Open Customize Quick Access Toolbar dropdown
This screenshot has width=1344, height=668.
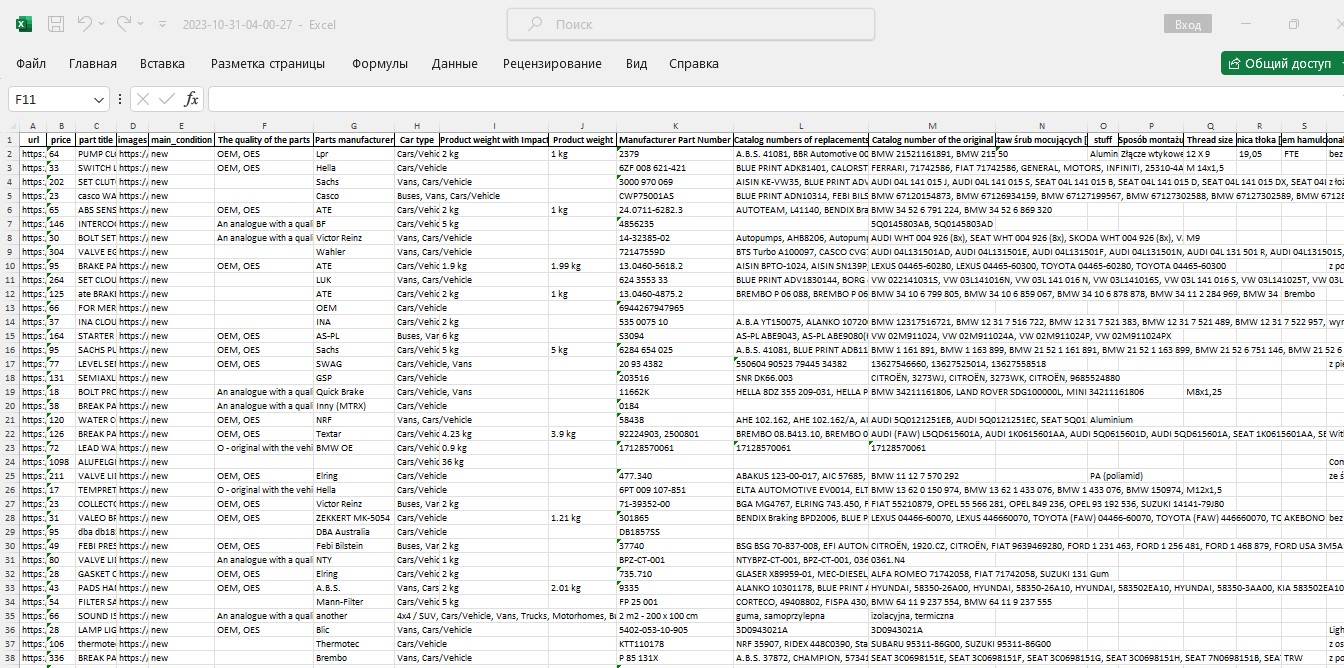click(162, 25)
